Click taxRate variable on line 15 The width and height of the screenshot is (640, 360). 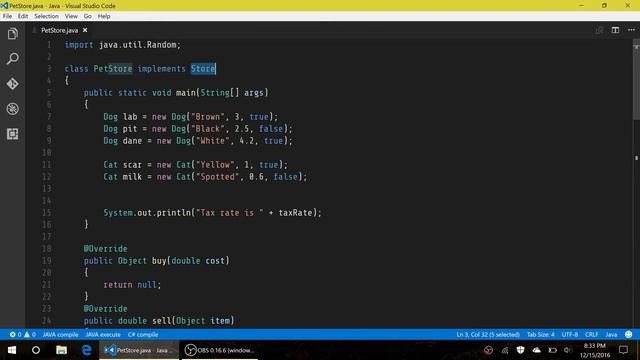click(296, 213)
